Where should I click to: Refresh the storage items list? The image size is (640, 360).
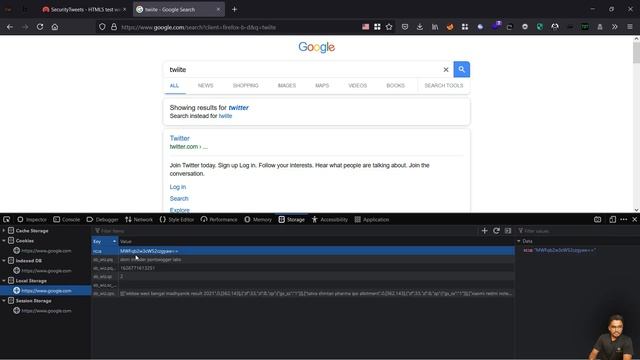496,231
